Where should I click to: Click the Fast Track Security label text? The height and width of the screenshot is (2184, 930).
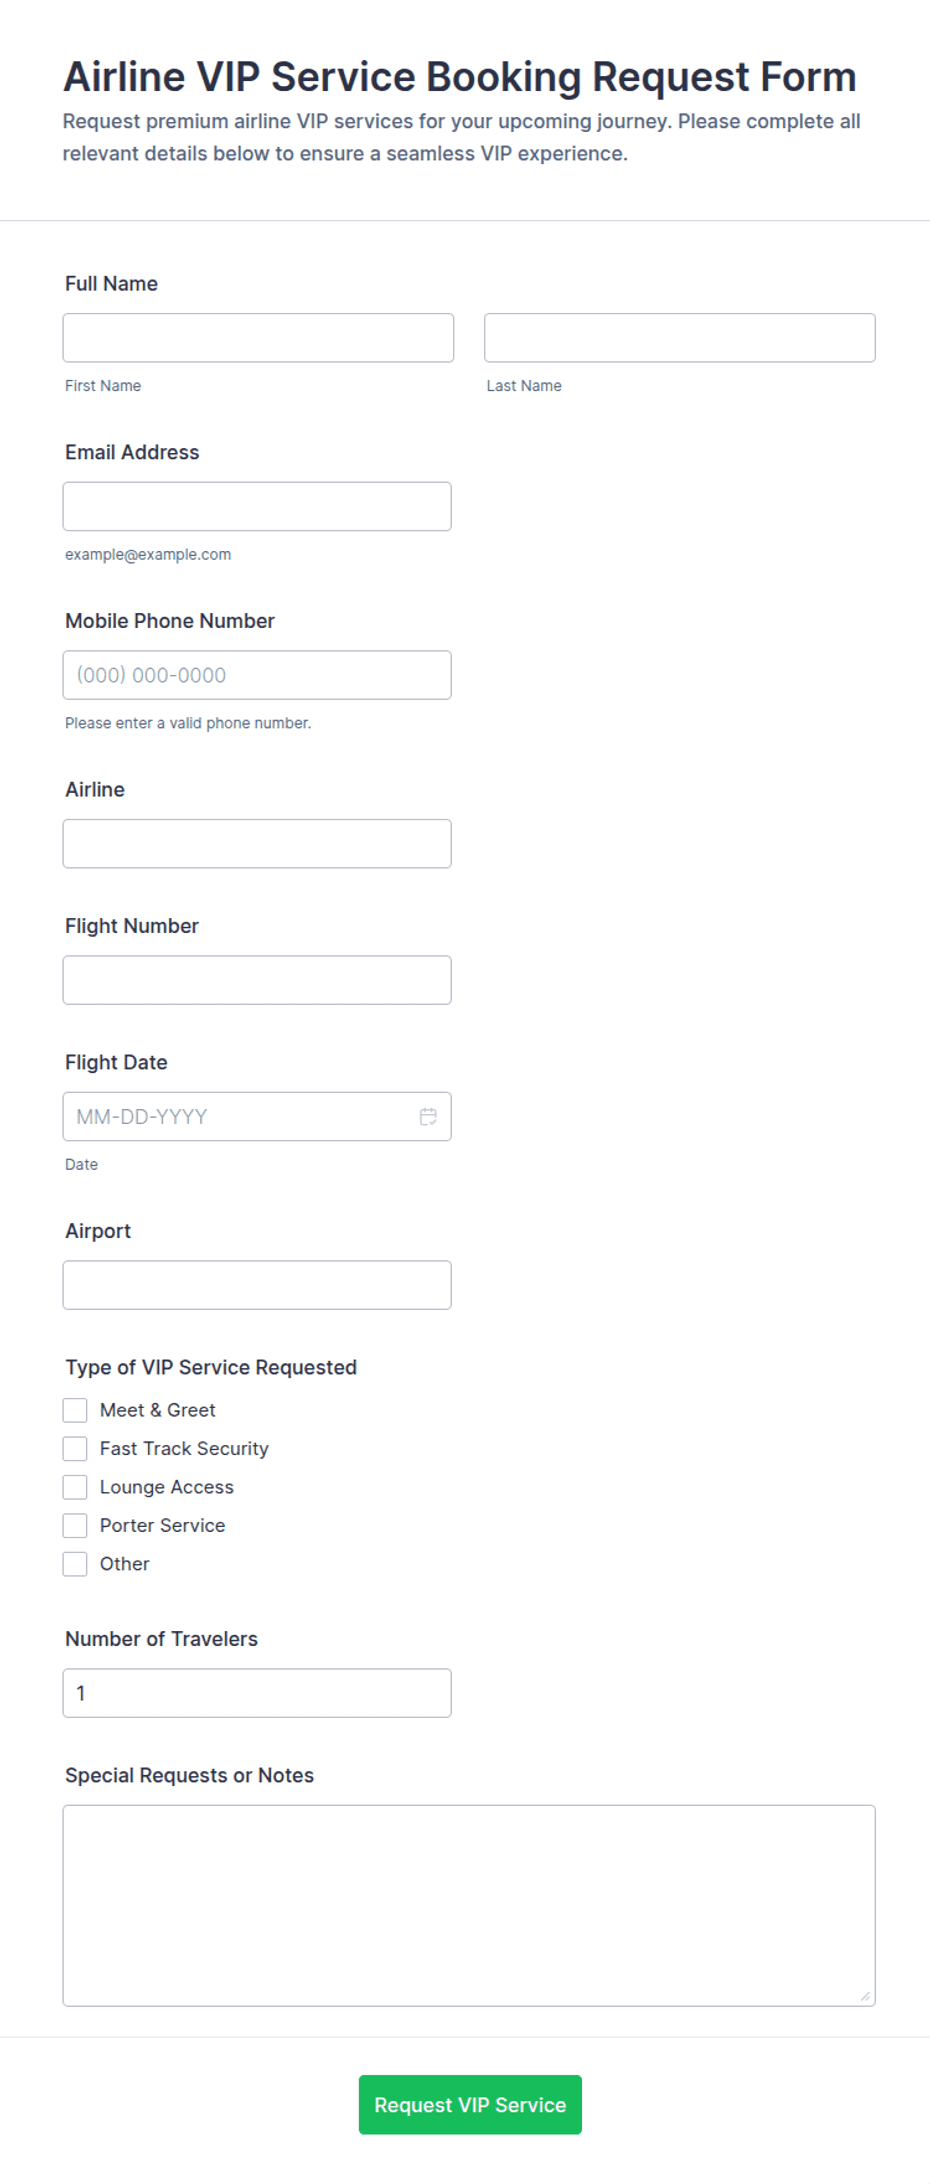(184, 1448)
